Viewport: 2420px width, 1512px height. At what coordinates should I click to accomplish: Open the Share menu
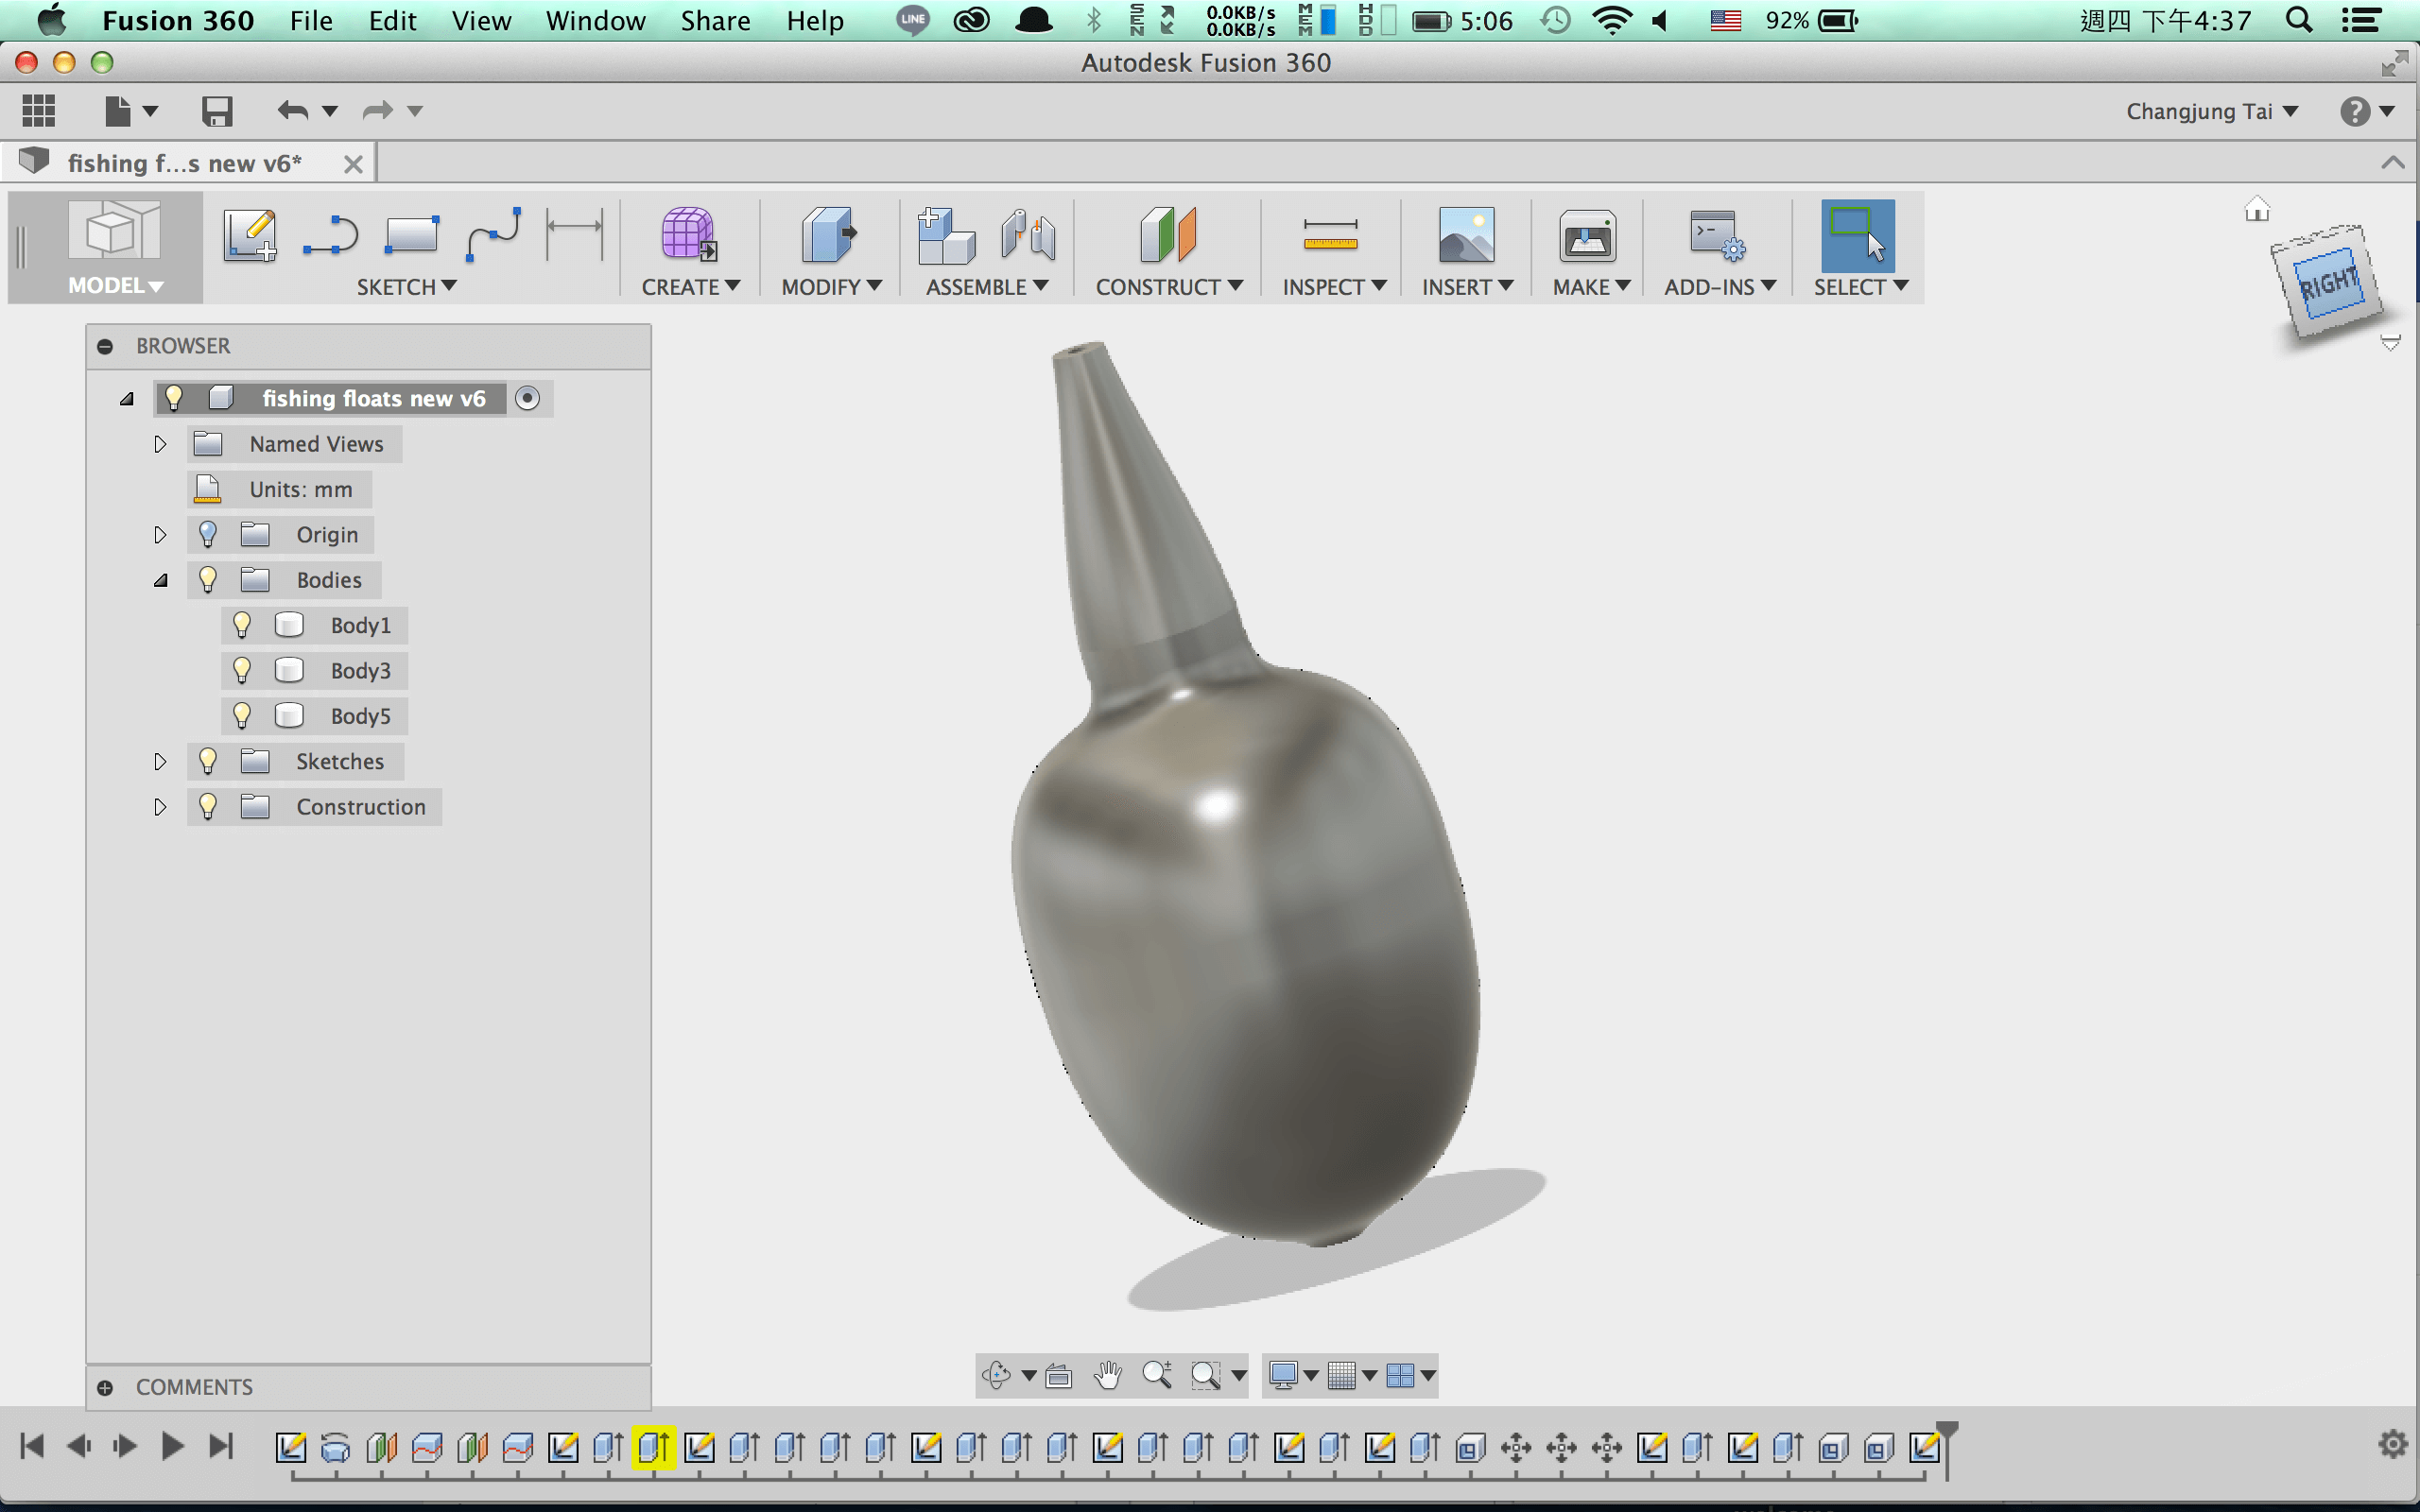pyautogui.click(x=715, y=21)
